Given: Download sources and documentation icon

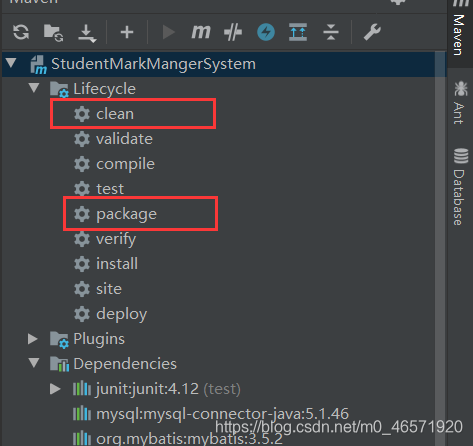Looking at the screenshot, I should pos(87,33).
